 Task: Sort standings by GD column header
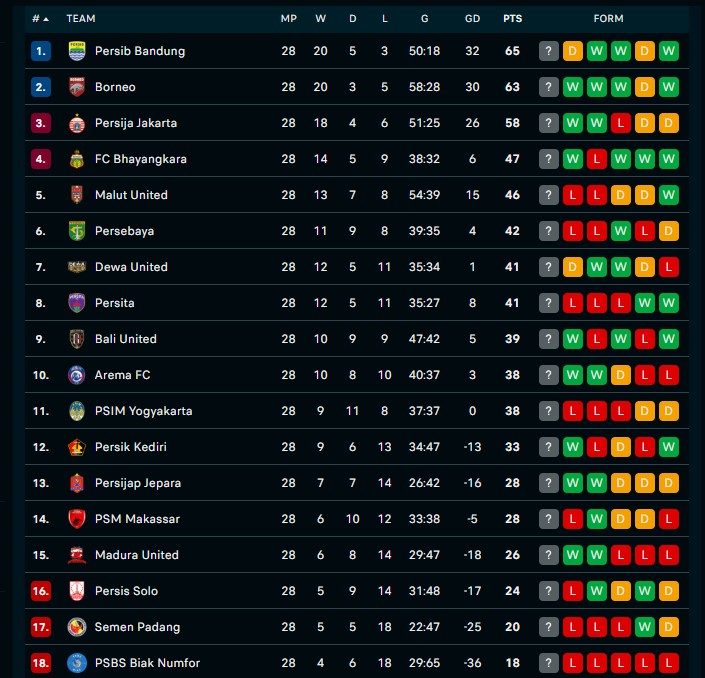point(472,18)
